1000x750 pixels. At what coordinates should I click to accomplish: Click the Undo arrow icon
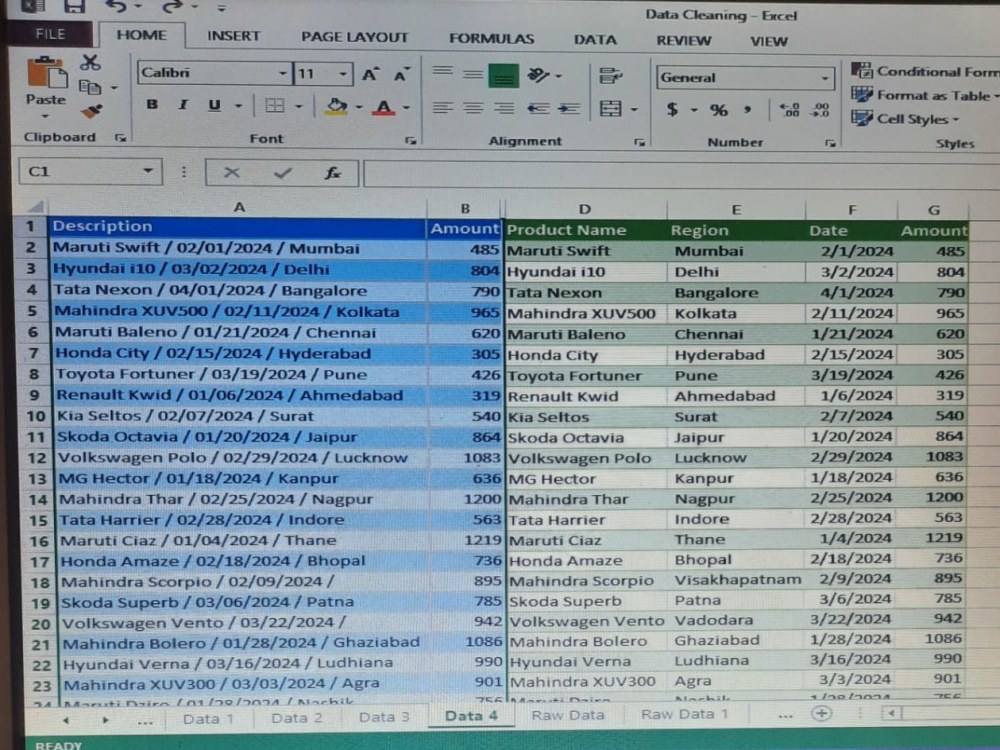click(x=116, y=6)
